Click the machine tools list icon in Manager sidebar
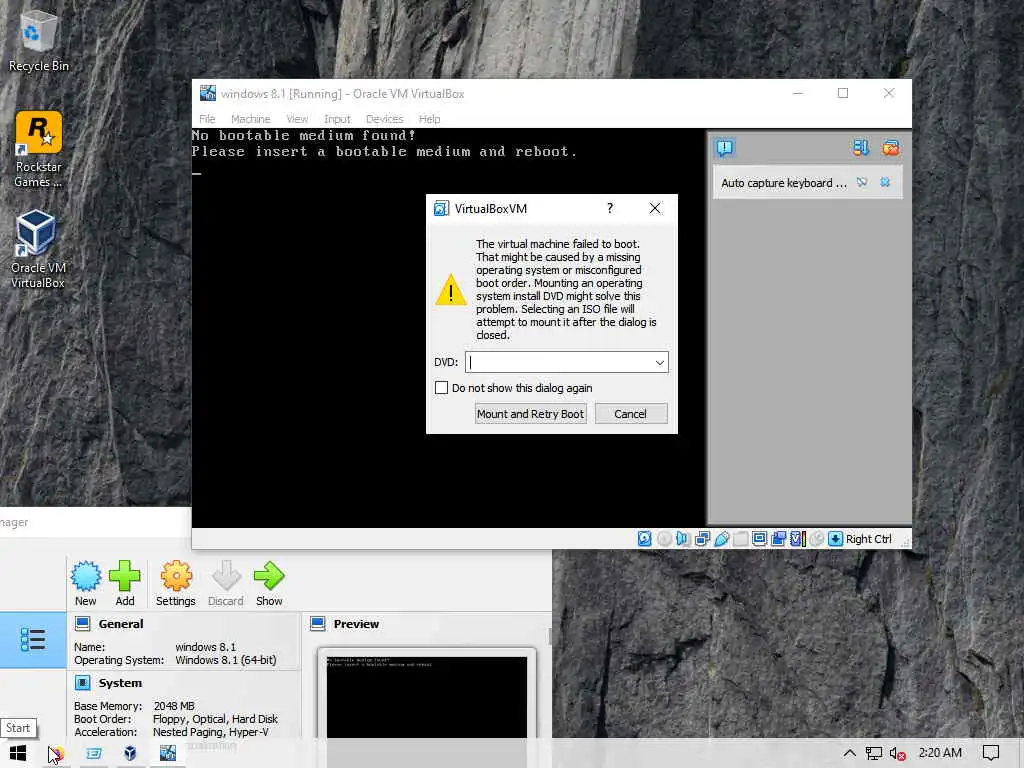This screenshot has height=768, width=1024. pyautogui.click(x=33, y=640)
